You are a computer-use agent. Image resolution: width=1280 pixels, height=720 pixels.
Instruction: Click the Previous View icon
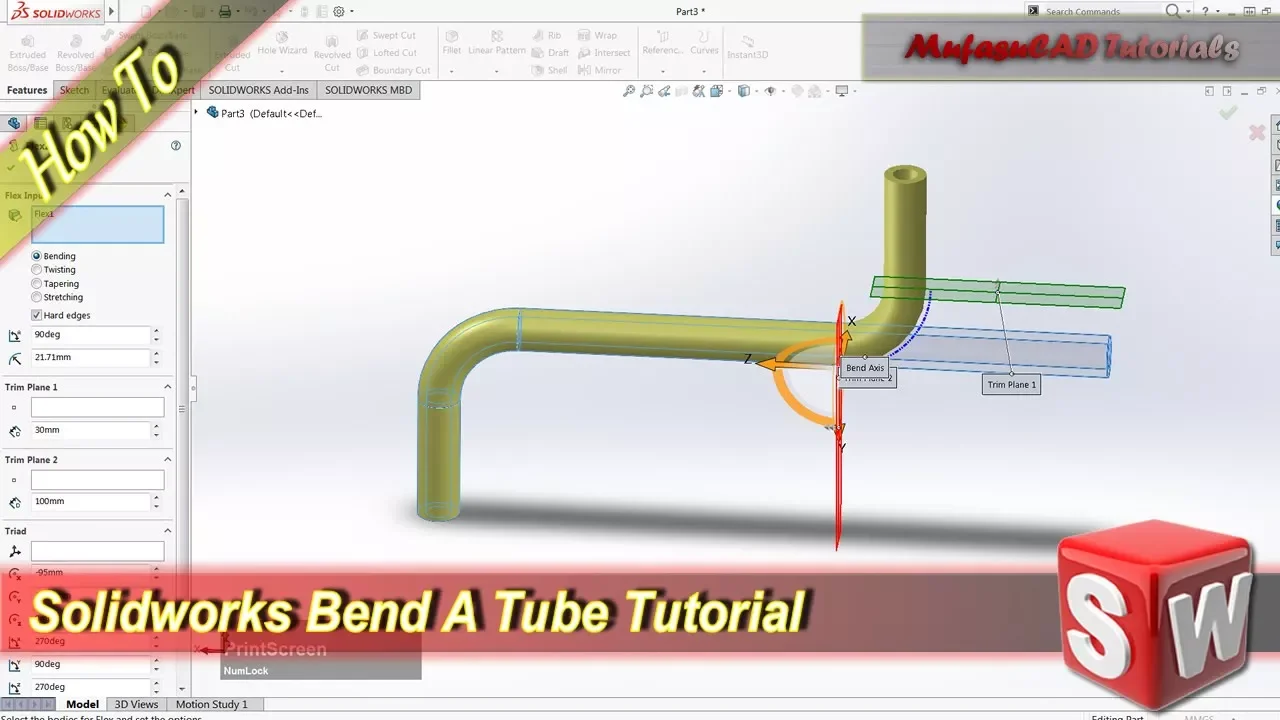(665, 91)
